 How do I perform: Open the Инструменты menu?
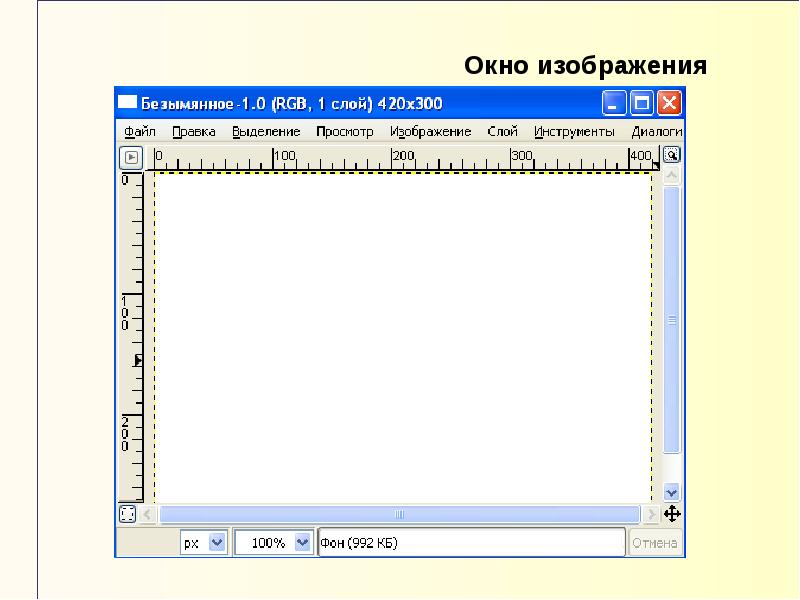coord(574,132)
